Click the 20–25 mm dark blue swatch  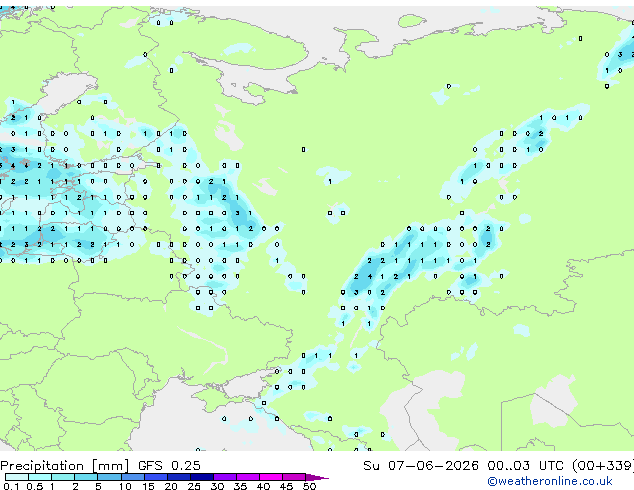coord(179,477)
